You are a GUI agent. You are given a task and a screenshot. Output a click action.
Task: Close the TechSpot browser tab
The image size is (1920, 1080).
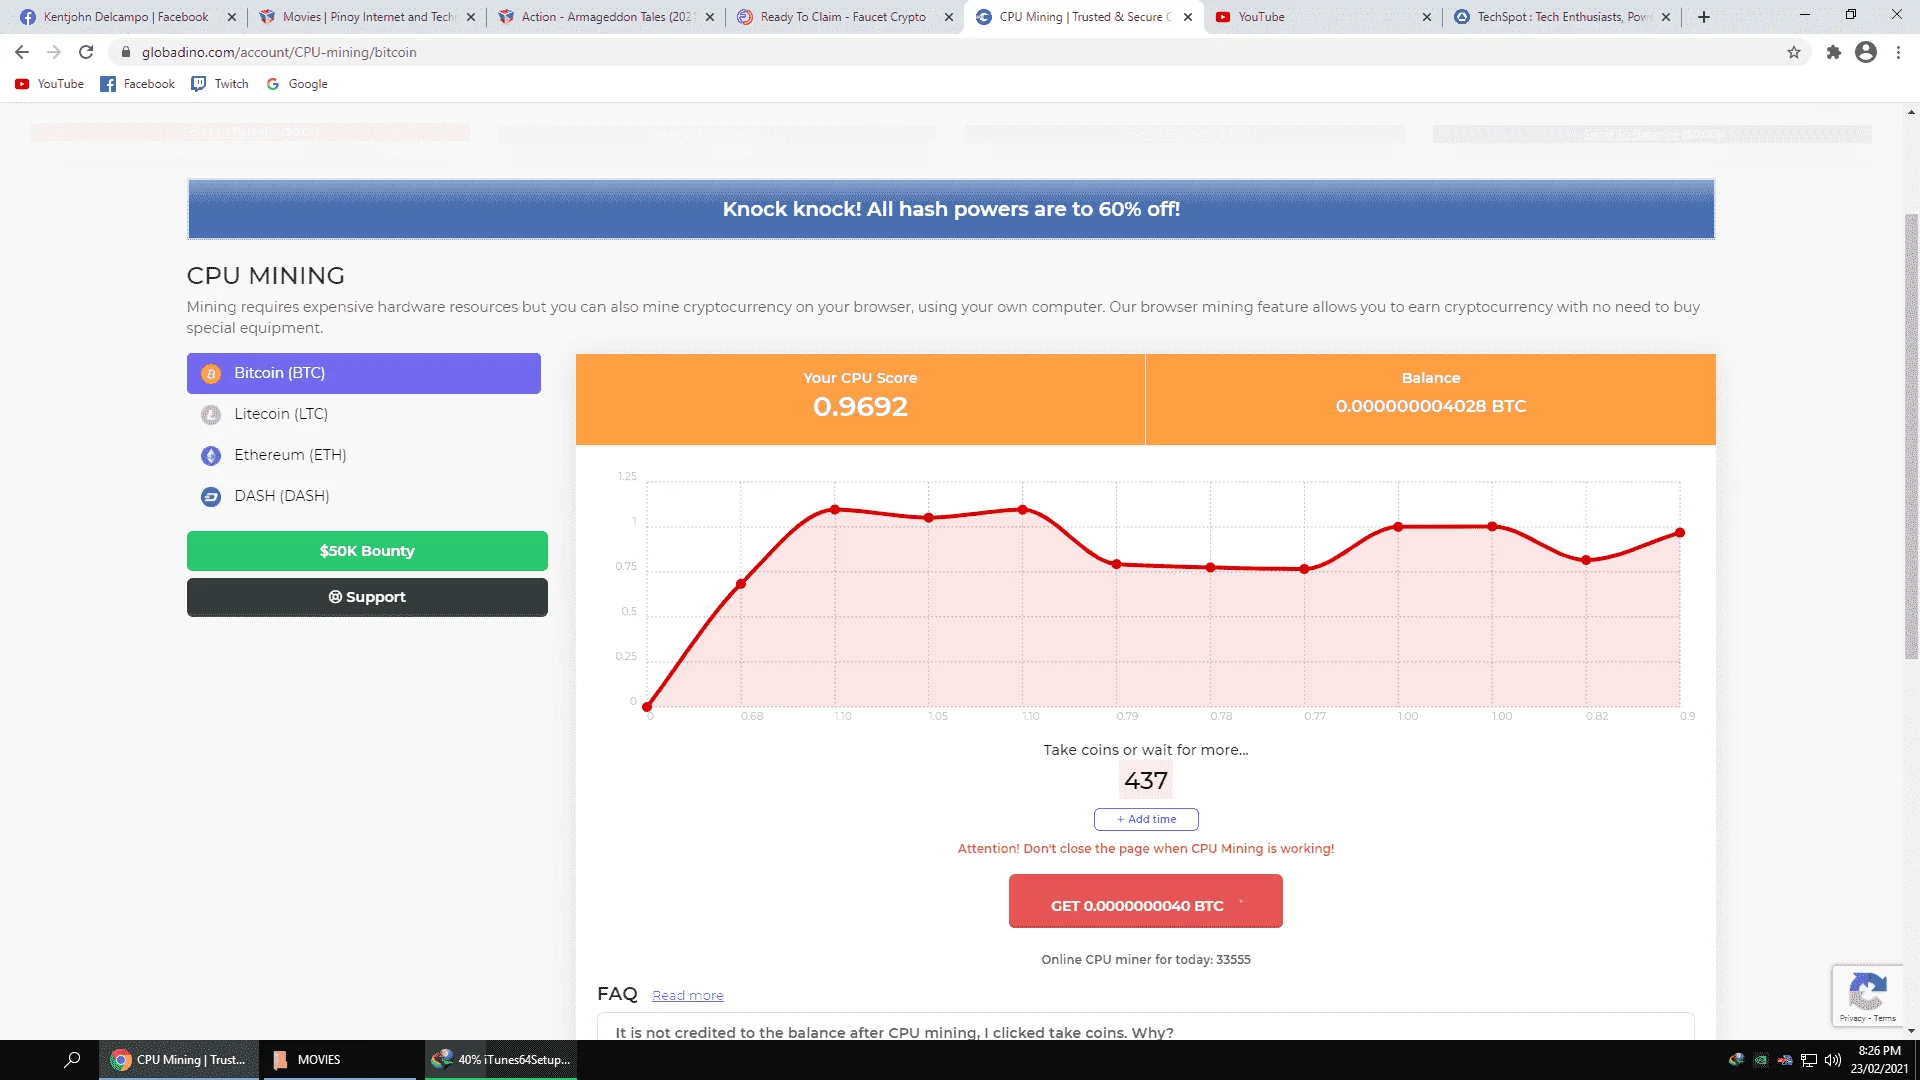click(x=1666, y=17)
